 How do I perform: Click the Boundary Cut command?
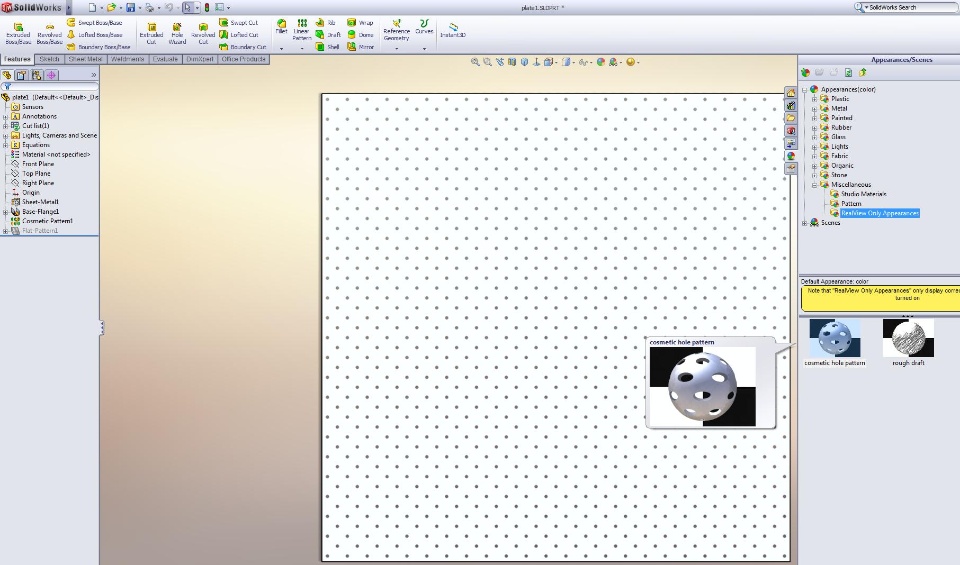tap(242, 47)
